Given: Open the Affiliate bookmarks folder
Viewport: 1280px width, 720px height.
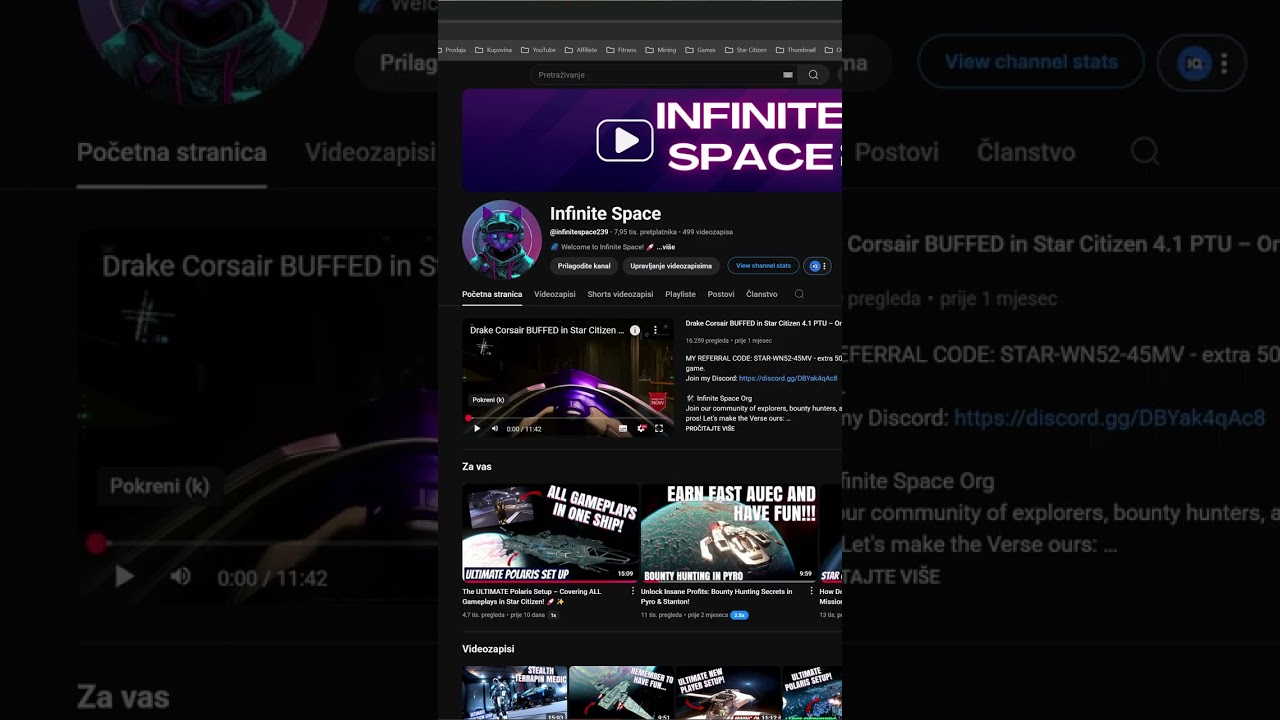Looking at the screenshot, I should pyautogui.click(x=581, y=49).
